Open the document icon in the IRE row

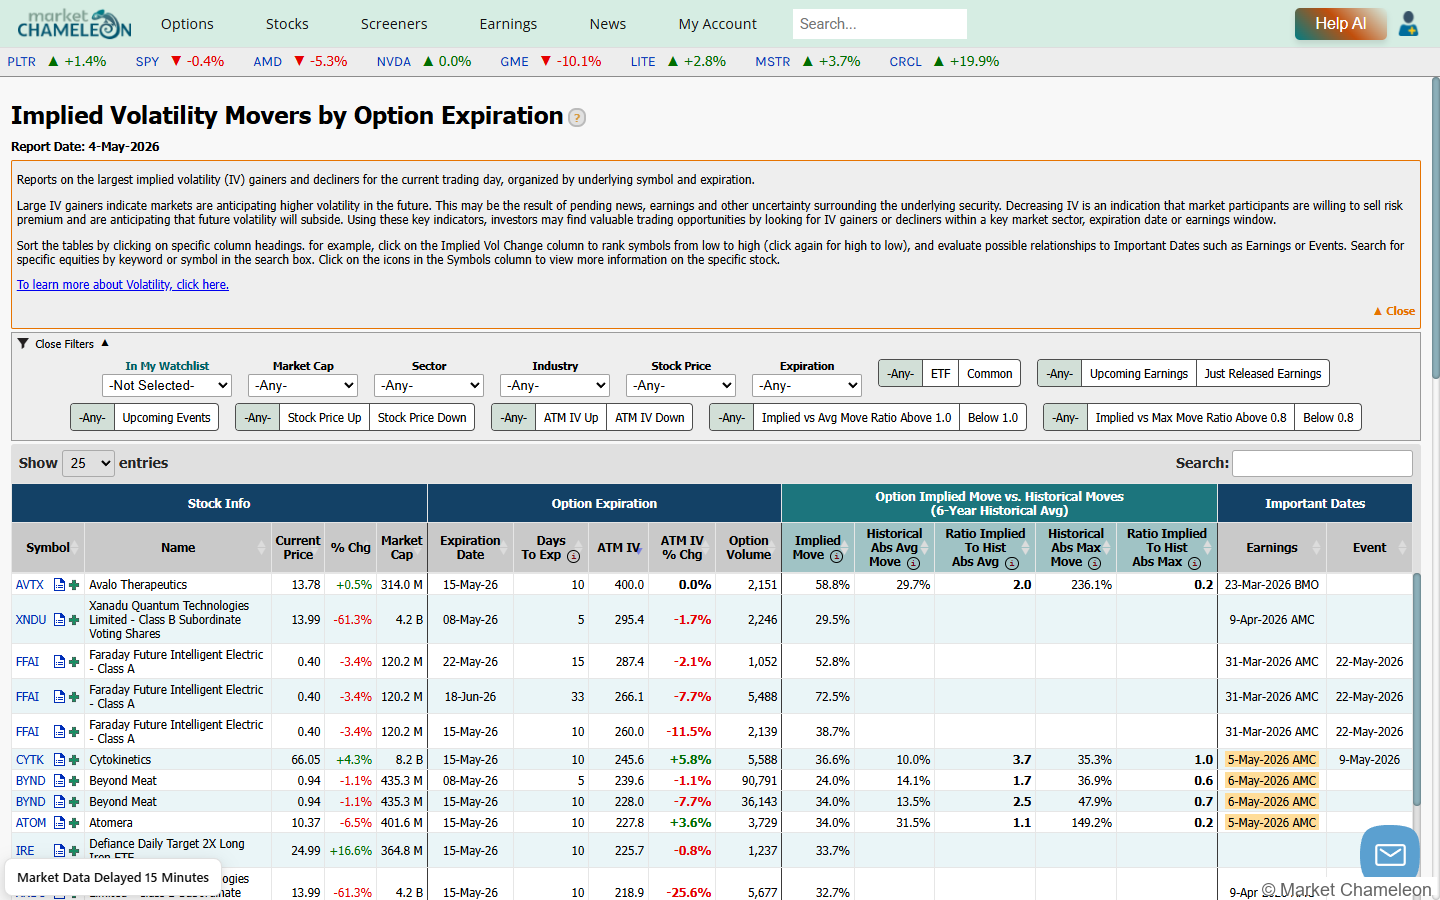click(x=59, y=851)
